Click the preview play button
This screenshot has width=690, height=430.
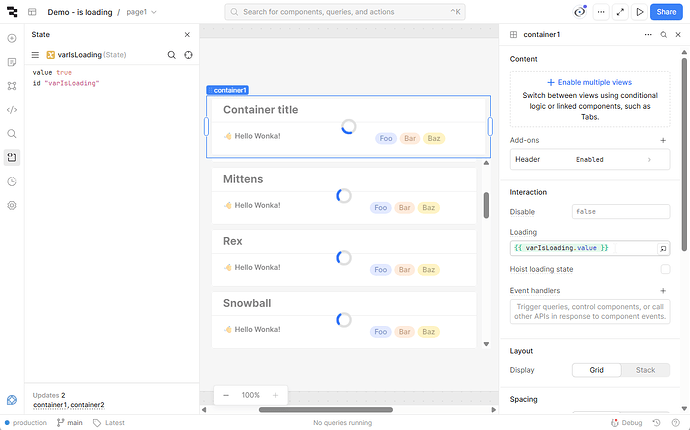(640, 12)
